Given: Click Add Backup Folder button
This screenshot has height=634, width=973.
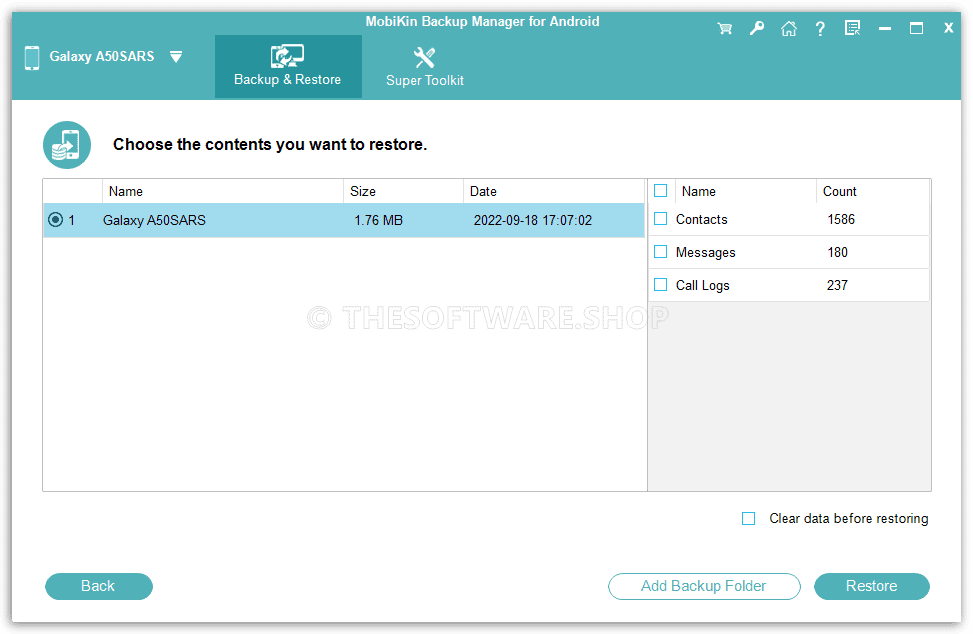Looking at the screenshot, I should 704,586.
